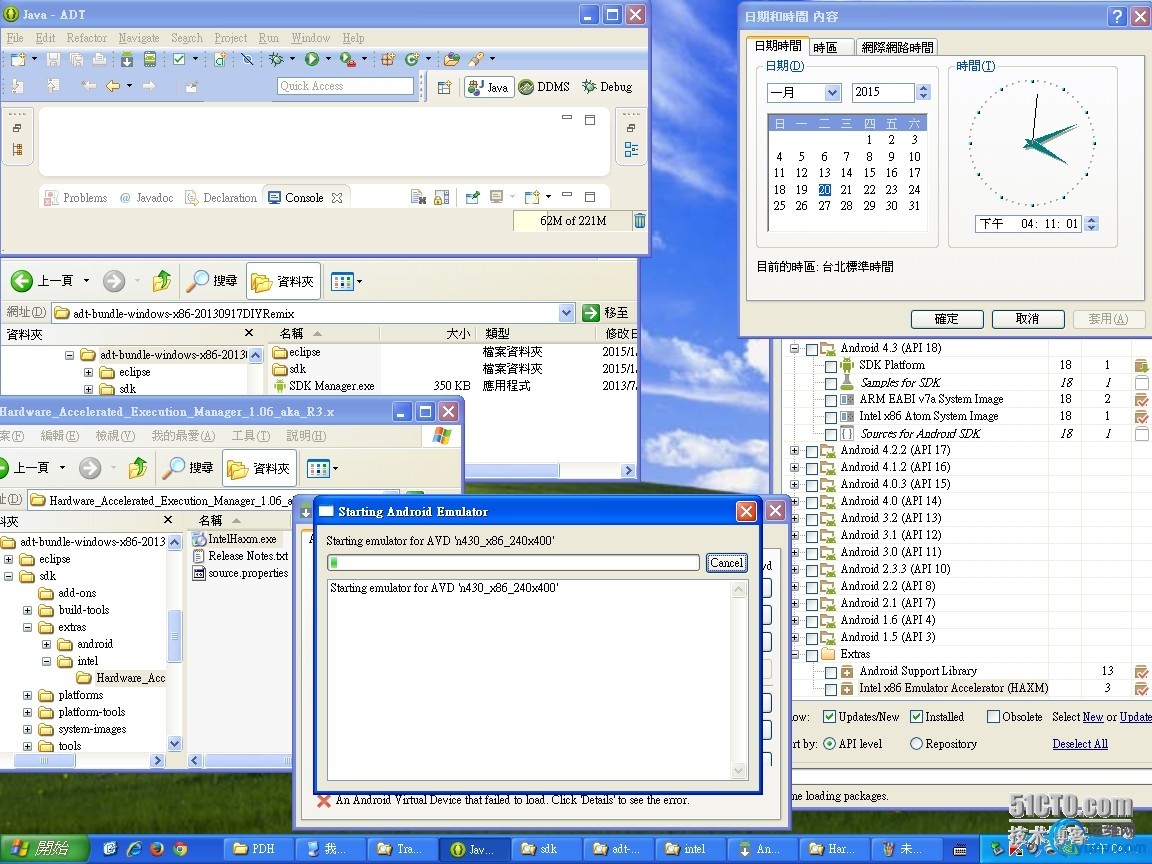Check Android 4.3 (API 18) checkbox
This screenshot has height=864, width=1152.
(812, 349)
